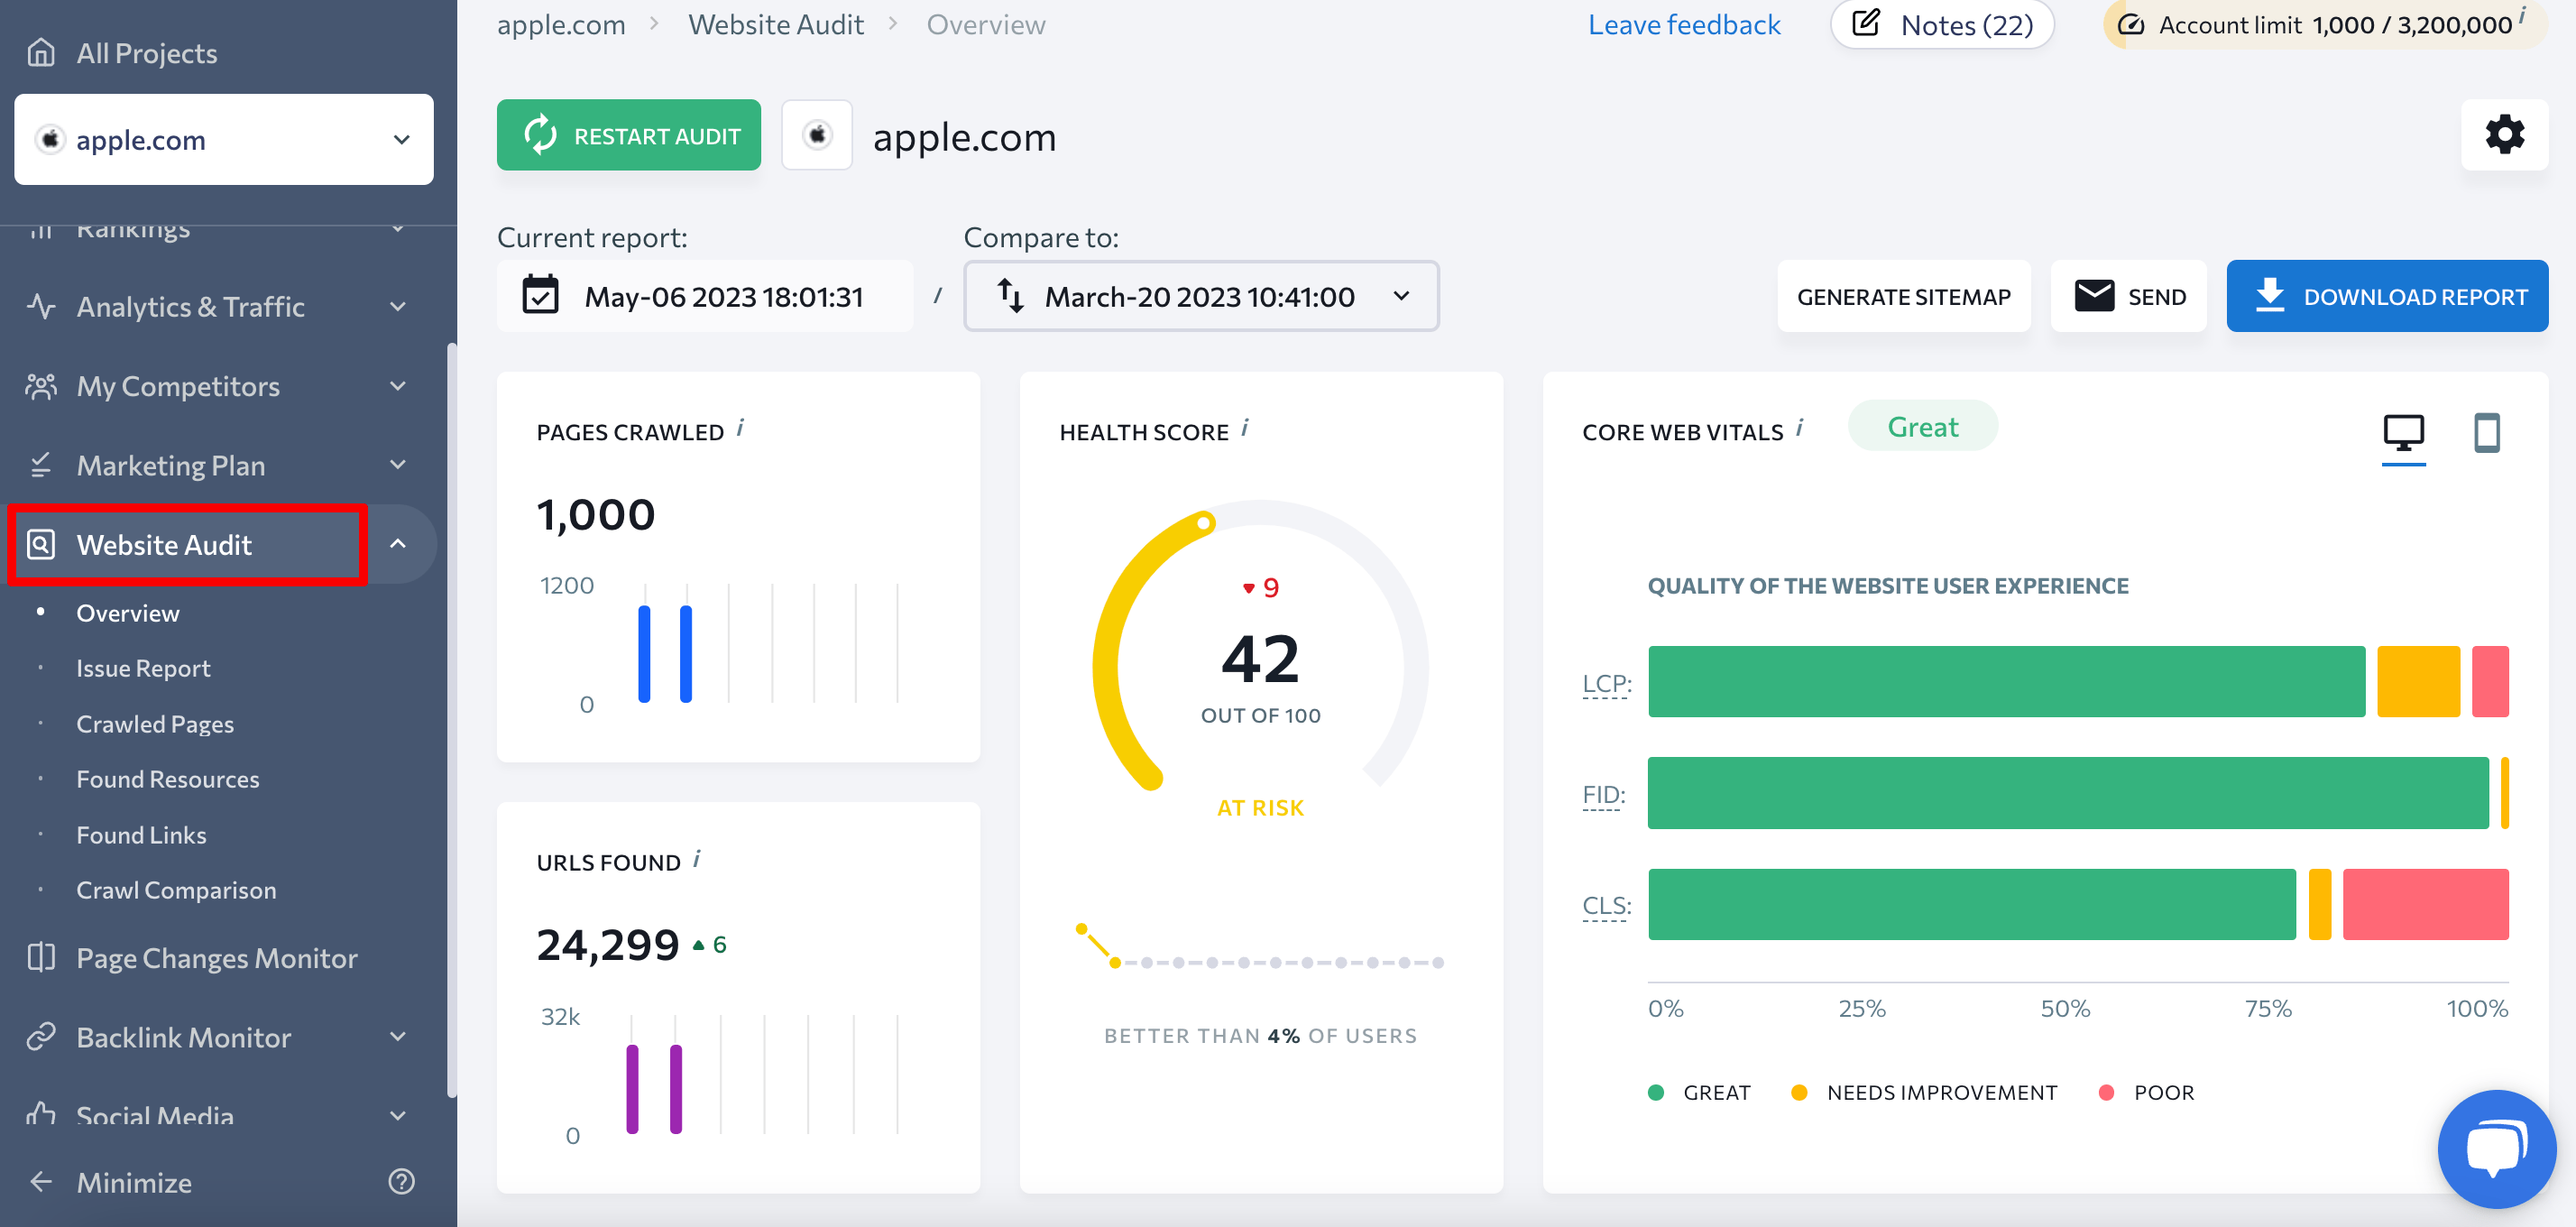Open the live chat bubble
Screen dimensions: 2576x1227
[2496, 1148]
